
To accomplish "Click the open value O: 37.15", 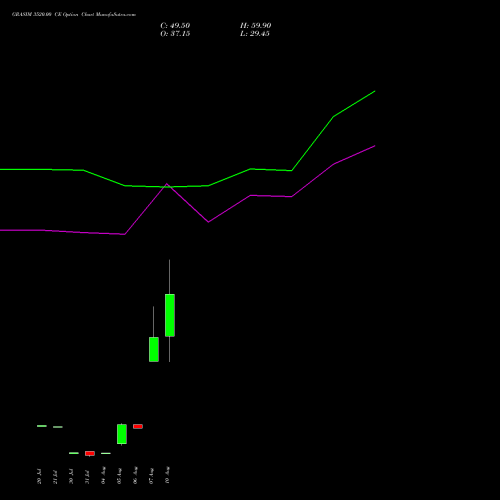I will [x=175, y=34].
